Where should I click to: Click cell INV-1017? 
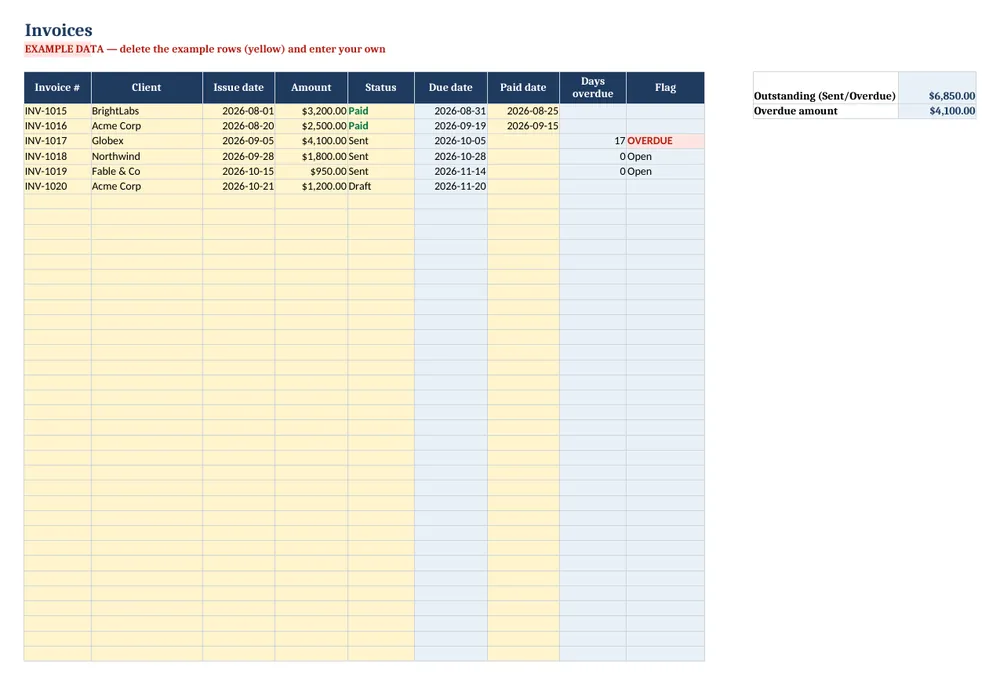(x=57, y=141)
